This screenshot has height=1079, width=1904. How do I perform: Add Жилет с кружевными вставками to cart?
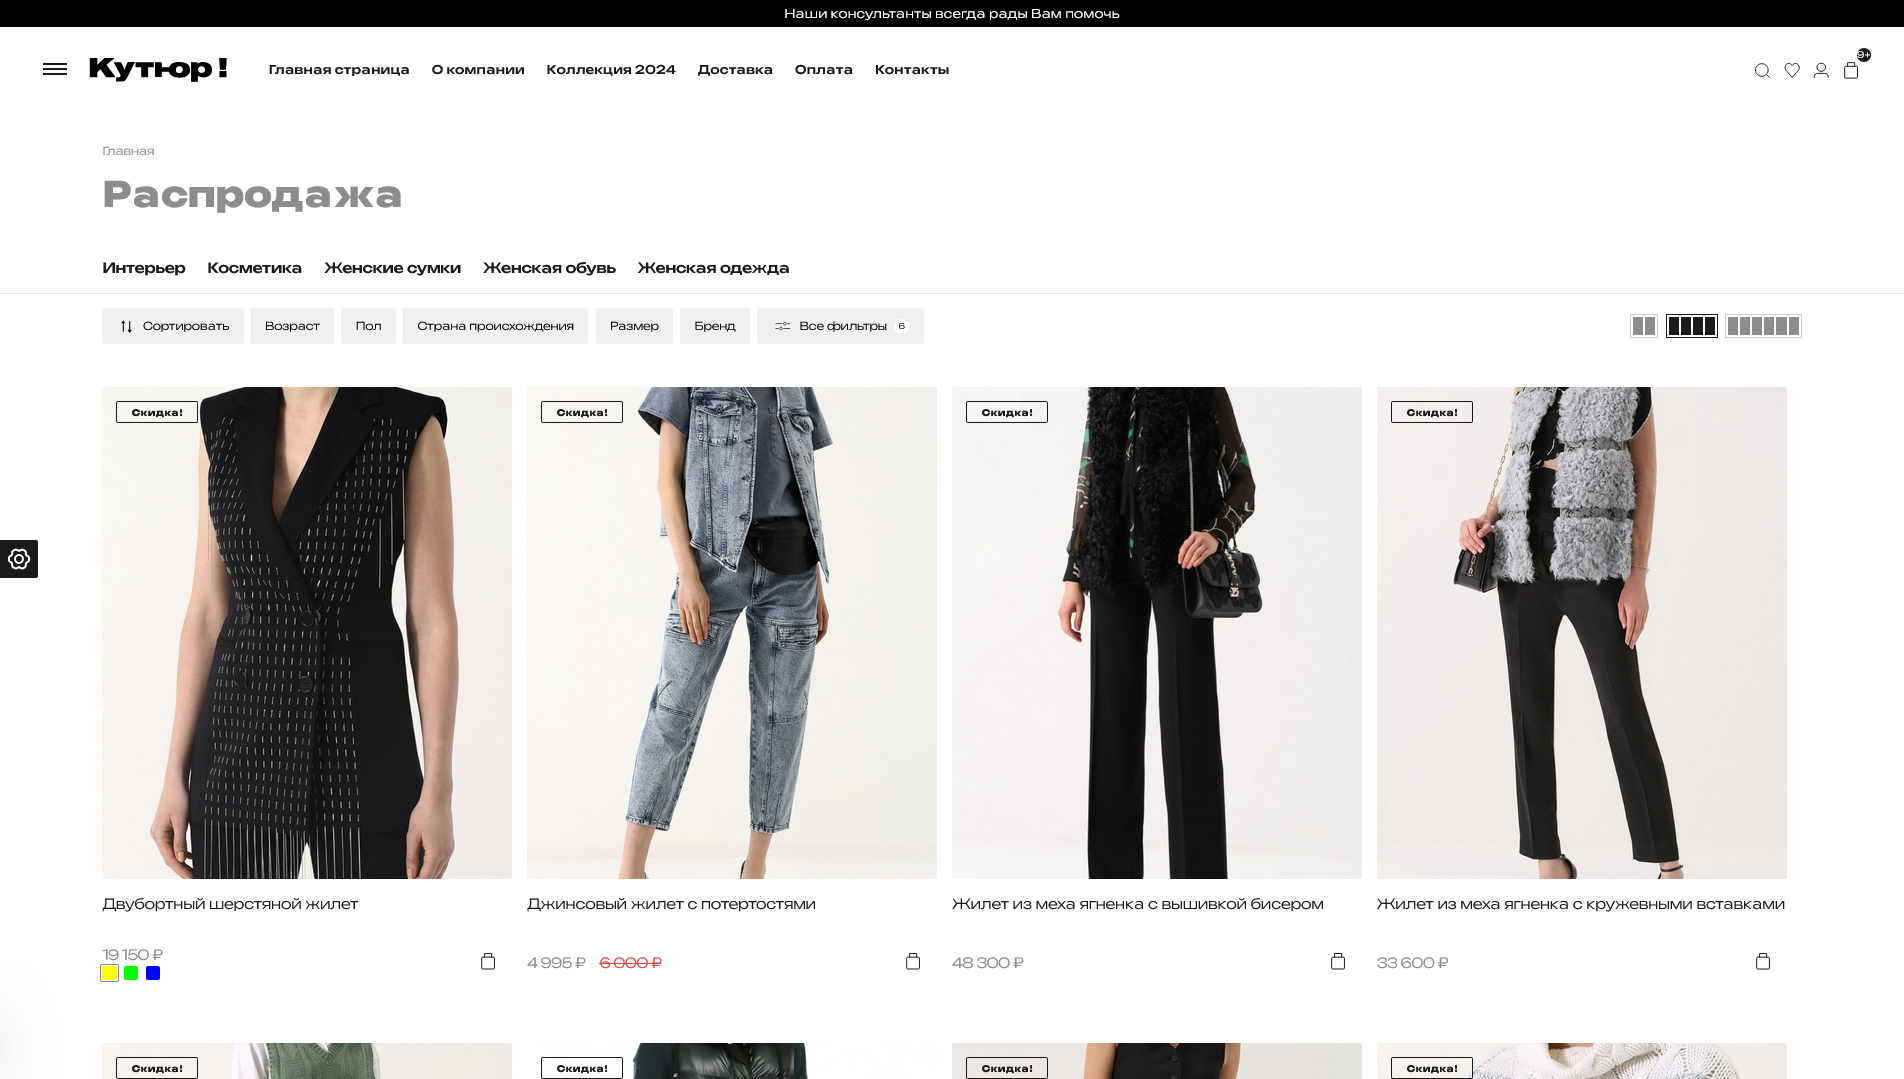[1763, 961]
